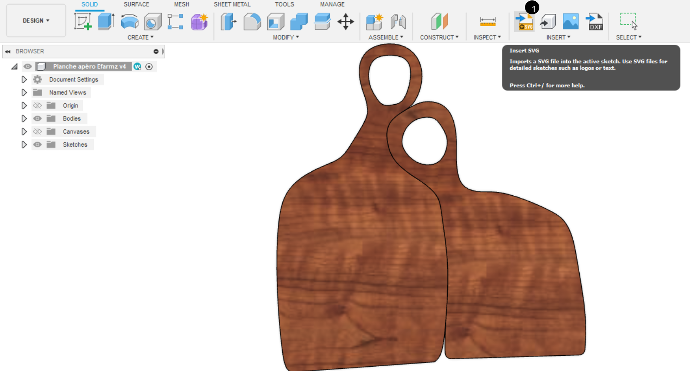Click the Insert DXF icon
Image resolution: width=690 pixels, height=371 pixels.
click(x=595, y=21)
